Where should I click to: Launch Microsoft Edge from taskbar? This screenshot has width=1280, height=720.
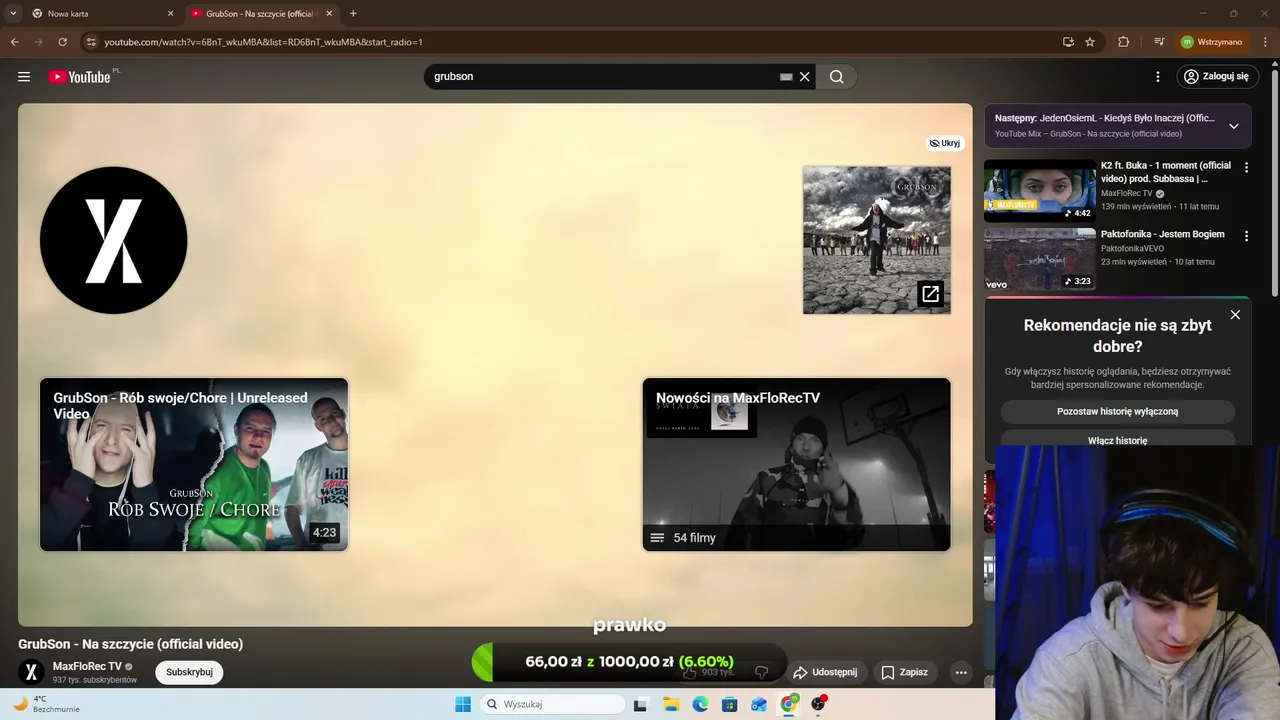[x=700, y=704]
